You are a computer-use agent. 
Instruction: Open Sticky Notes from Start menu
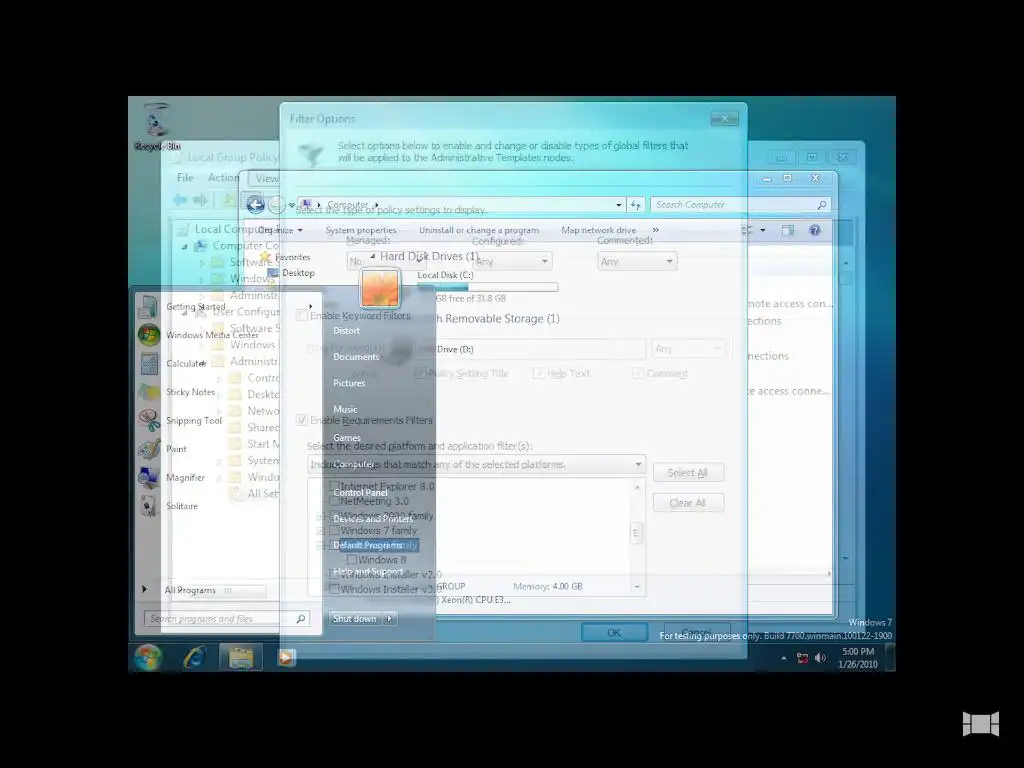click(x=190, y=392)
